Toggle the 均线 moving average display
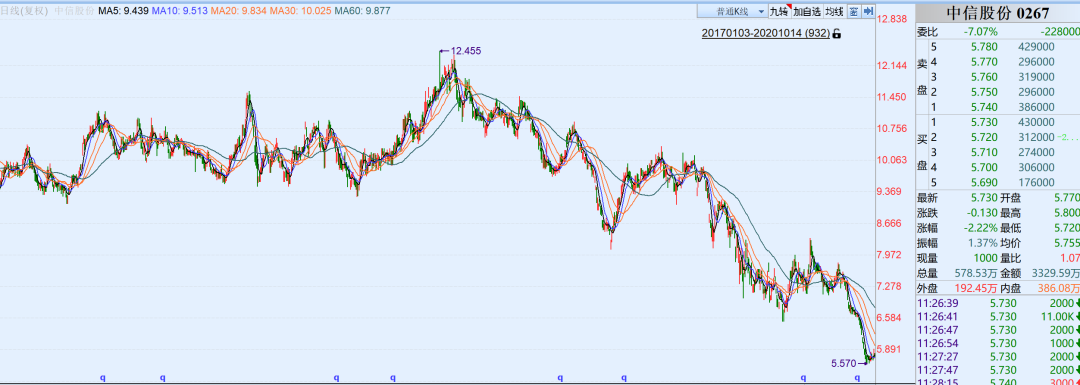The image size is (1080, 385). 834,11
